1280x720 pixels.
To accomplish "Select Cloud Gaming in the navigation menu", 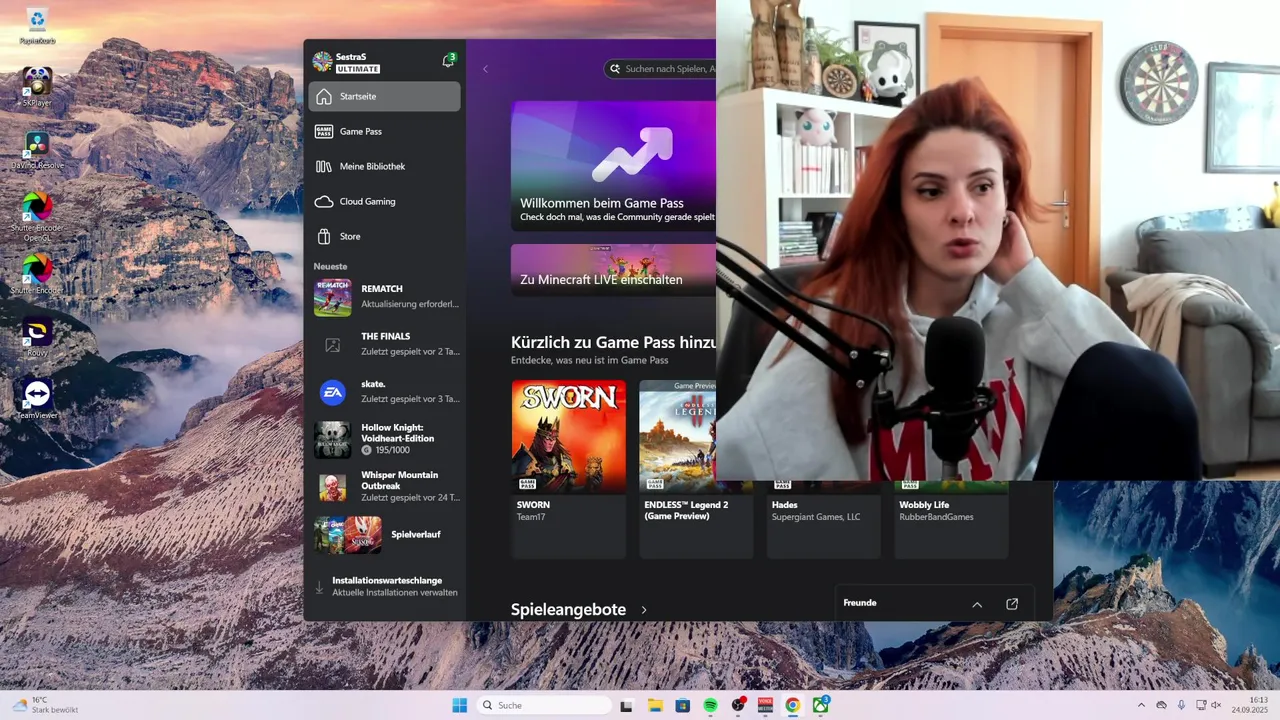I will (x=384, y=201).
